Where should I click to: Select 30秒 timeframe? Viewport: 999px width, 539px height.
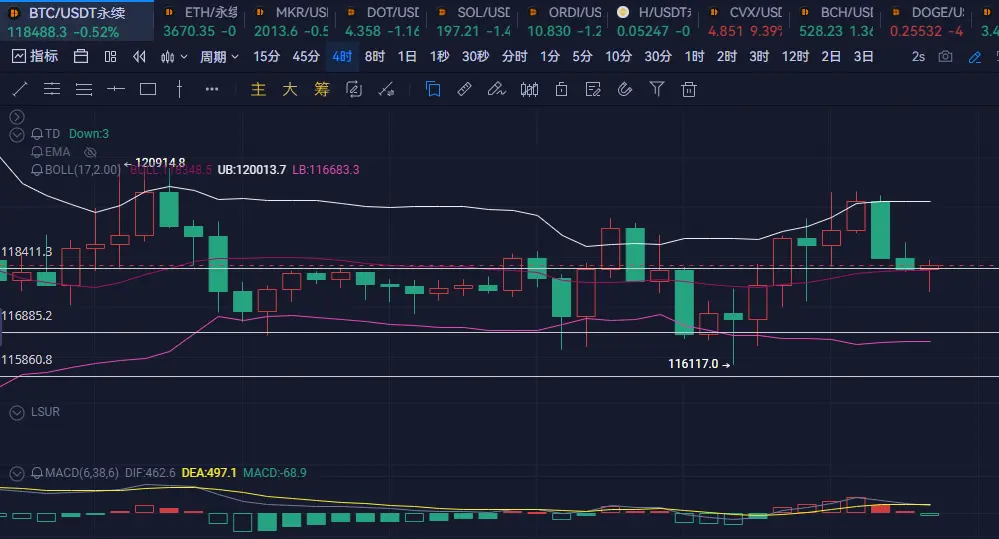475,57
